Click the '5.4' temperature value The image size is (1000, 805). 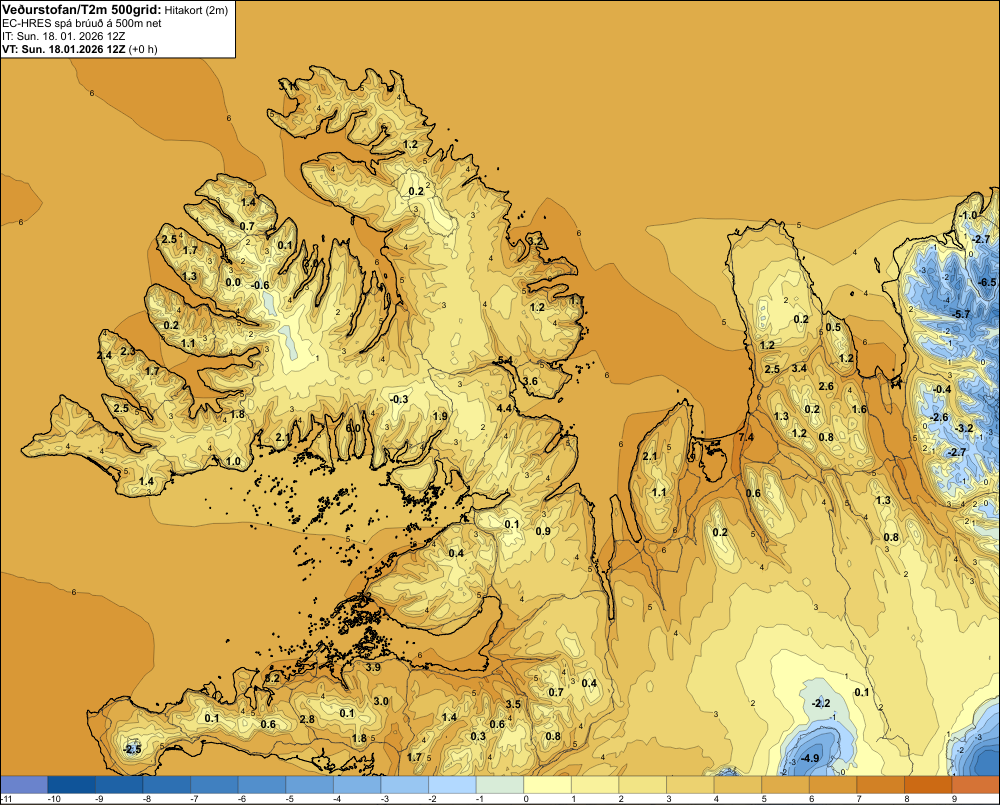tap(505, 360)
